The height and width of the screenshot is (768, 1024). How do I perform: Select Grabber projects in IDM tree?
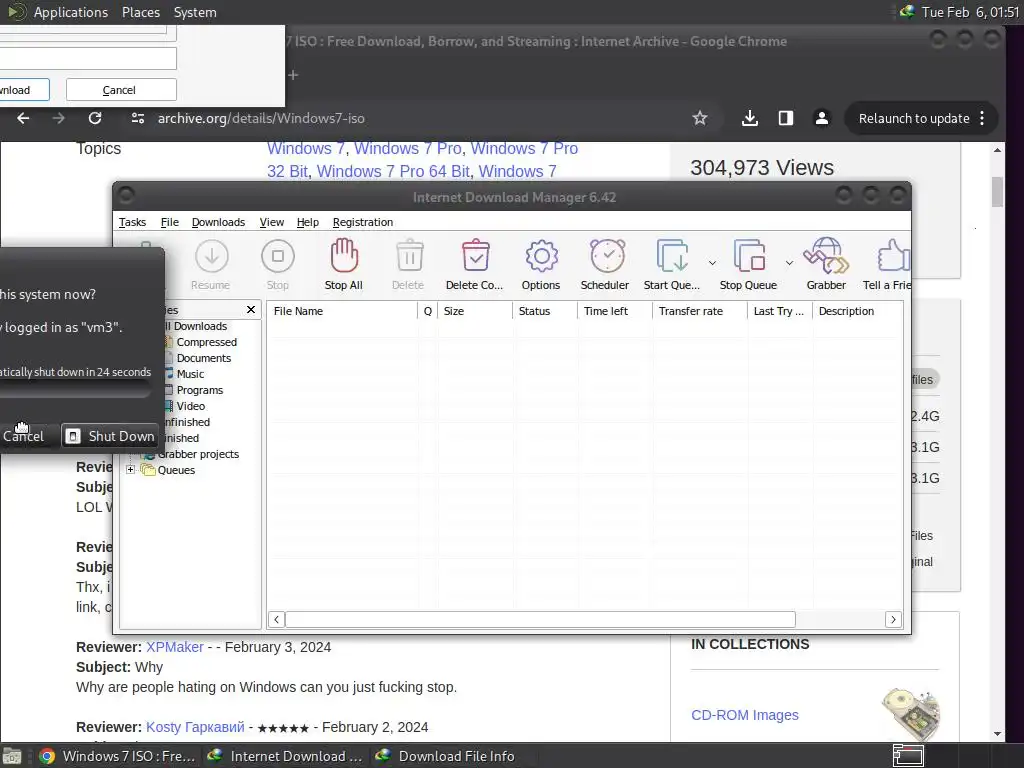click(198, 454)
